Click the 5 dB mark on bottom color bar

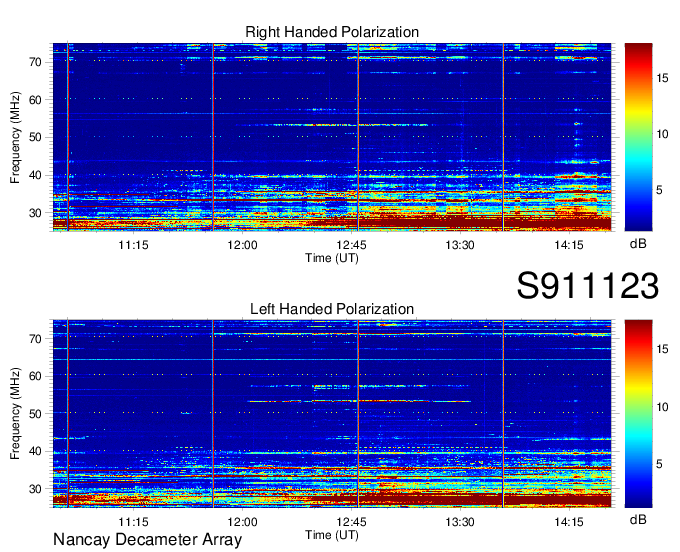point(659,464)
